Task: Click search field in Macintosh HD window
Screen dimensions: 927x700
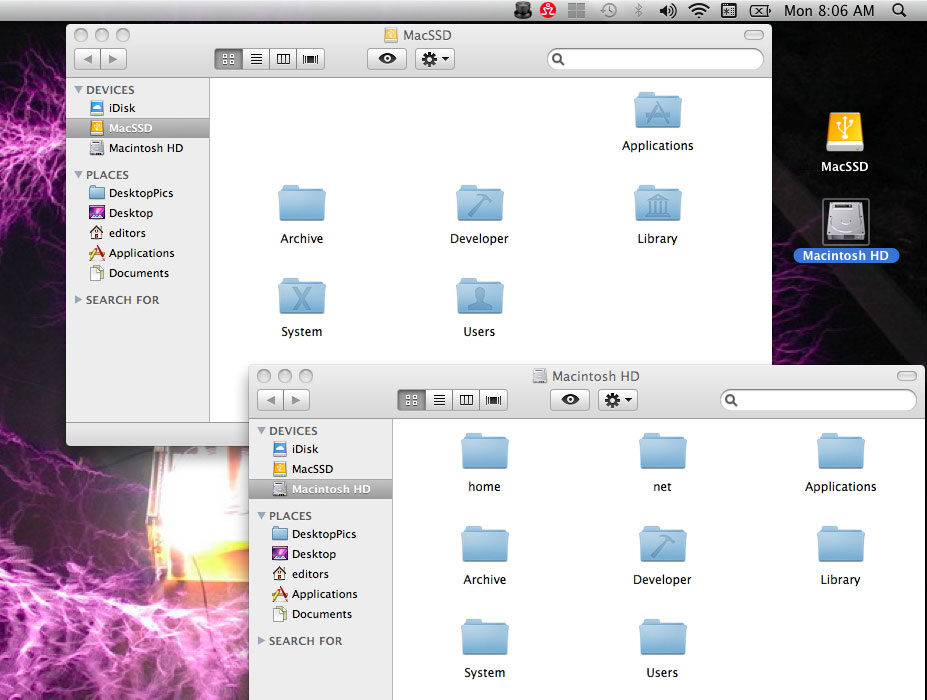Action: pyautogui.click(x=818, y=400)
